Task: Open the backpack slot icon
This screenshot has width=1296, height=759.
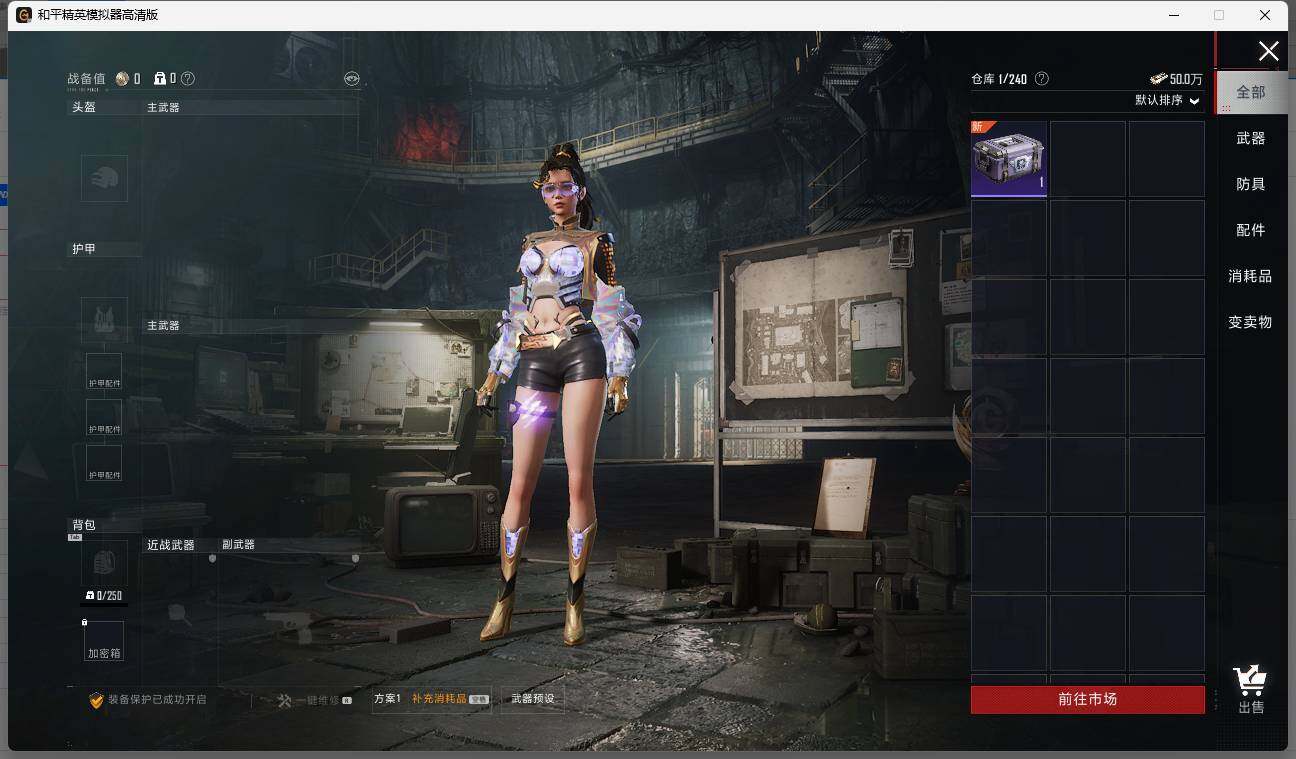Action: pyautogui.click(x=104, y=564)
